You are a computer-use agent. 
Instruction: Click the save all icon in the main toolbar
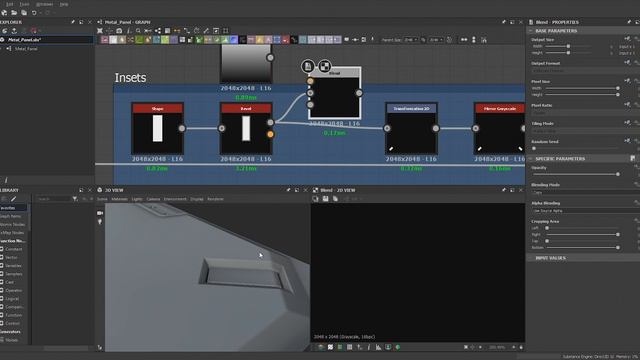pos(24,13)
